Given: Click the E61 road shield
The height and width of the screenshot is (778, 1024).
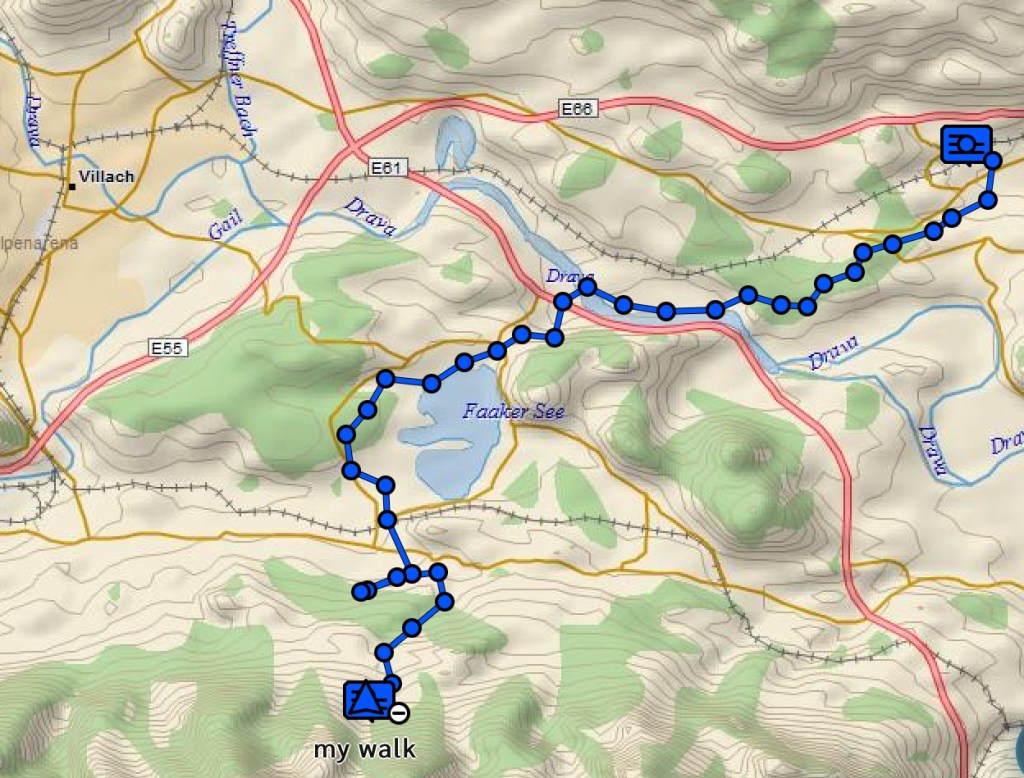Looking at the screenshot, I should tap(386, 169).
